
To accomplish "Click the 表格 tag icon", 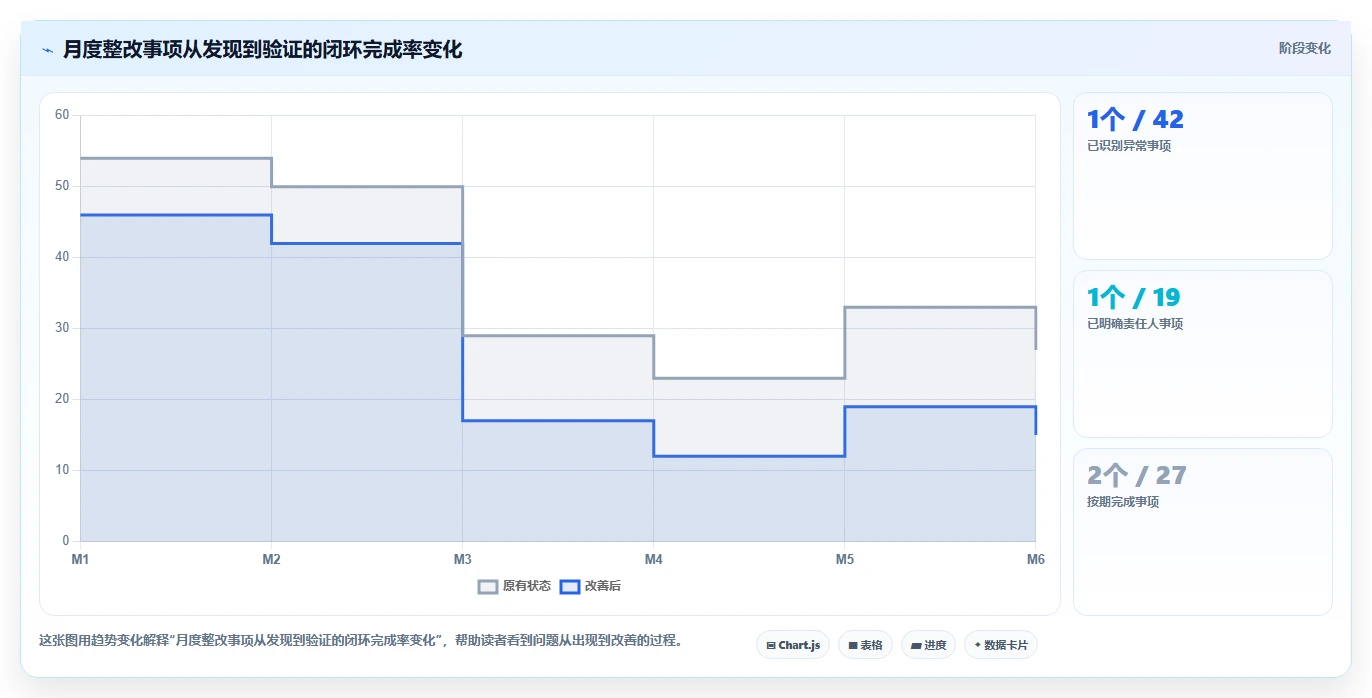I will tap(853, 646).
